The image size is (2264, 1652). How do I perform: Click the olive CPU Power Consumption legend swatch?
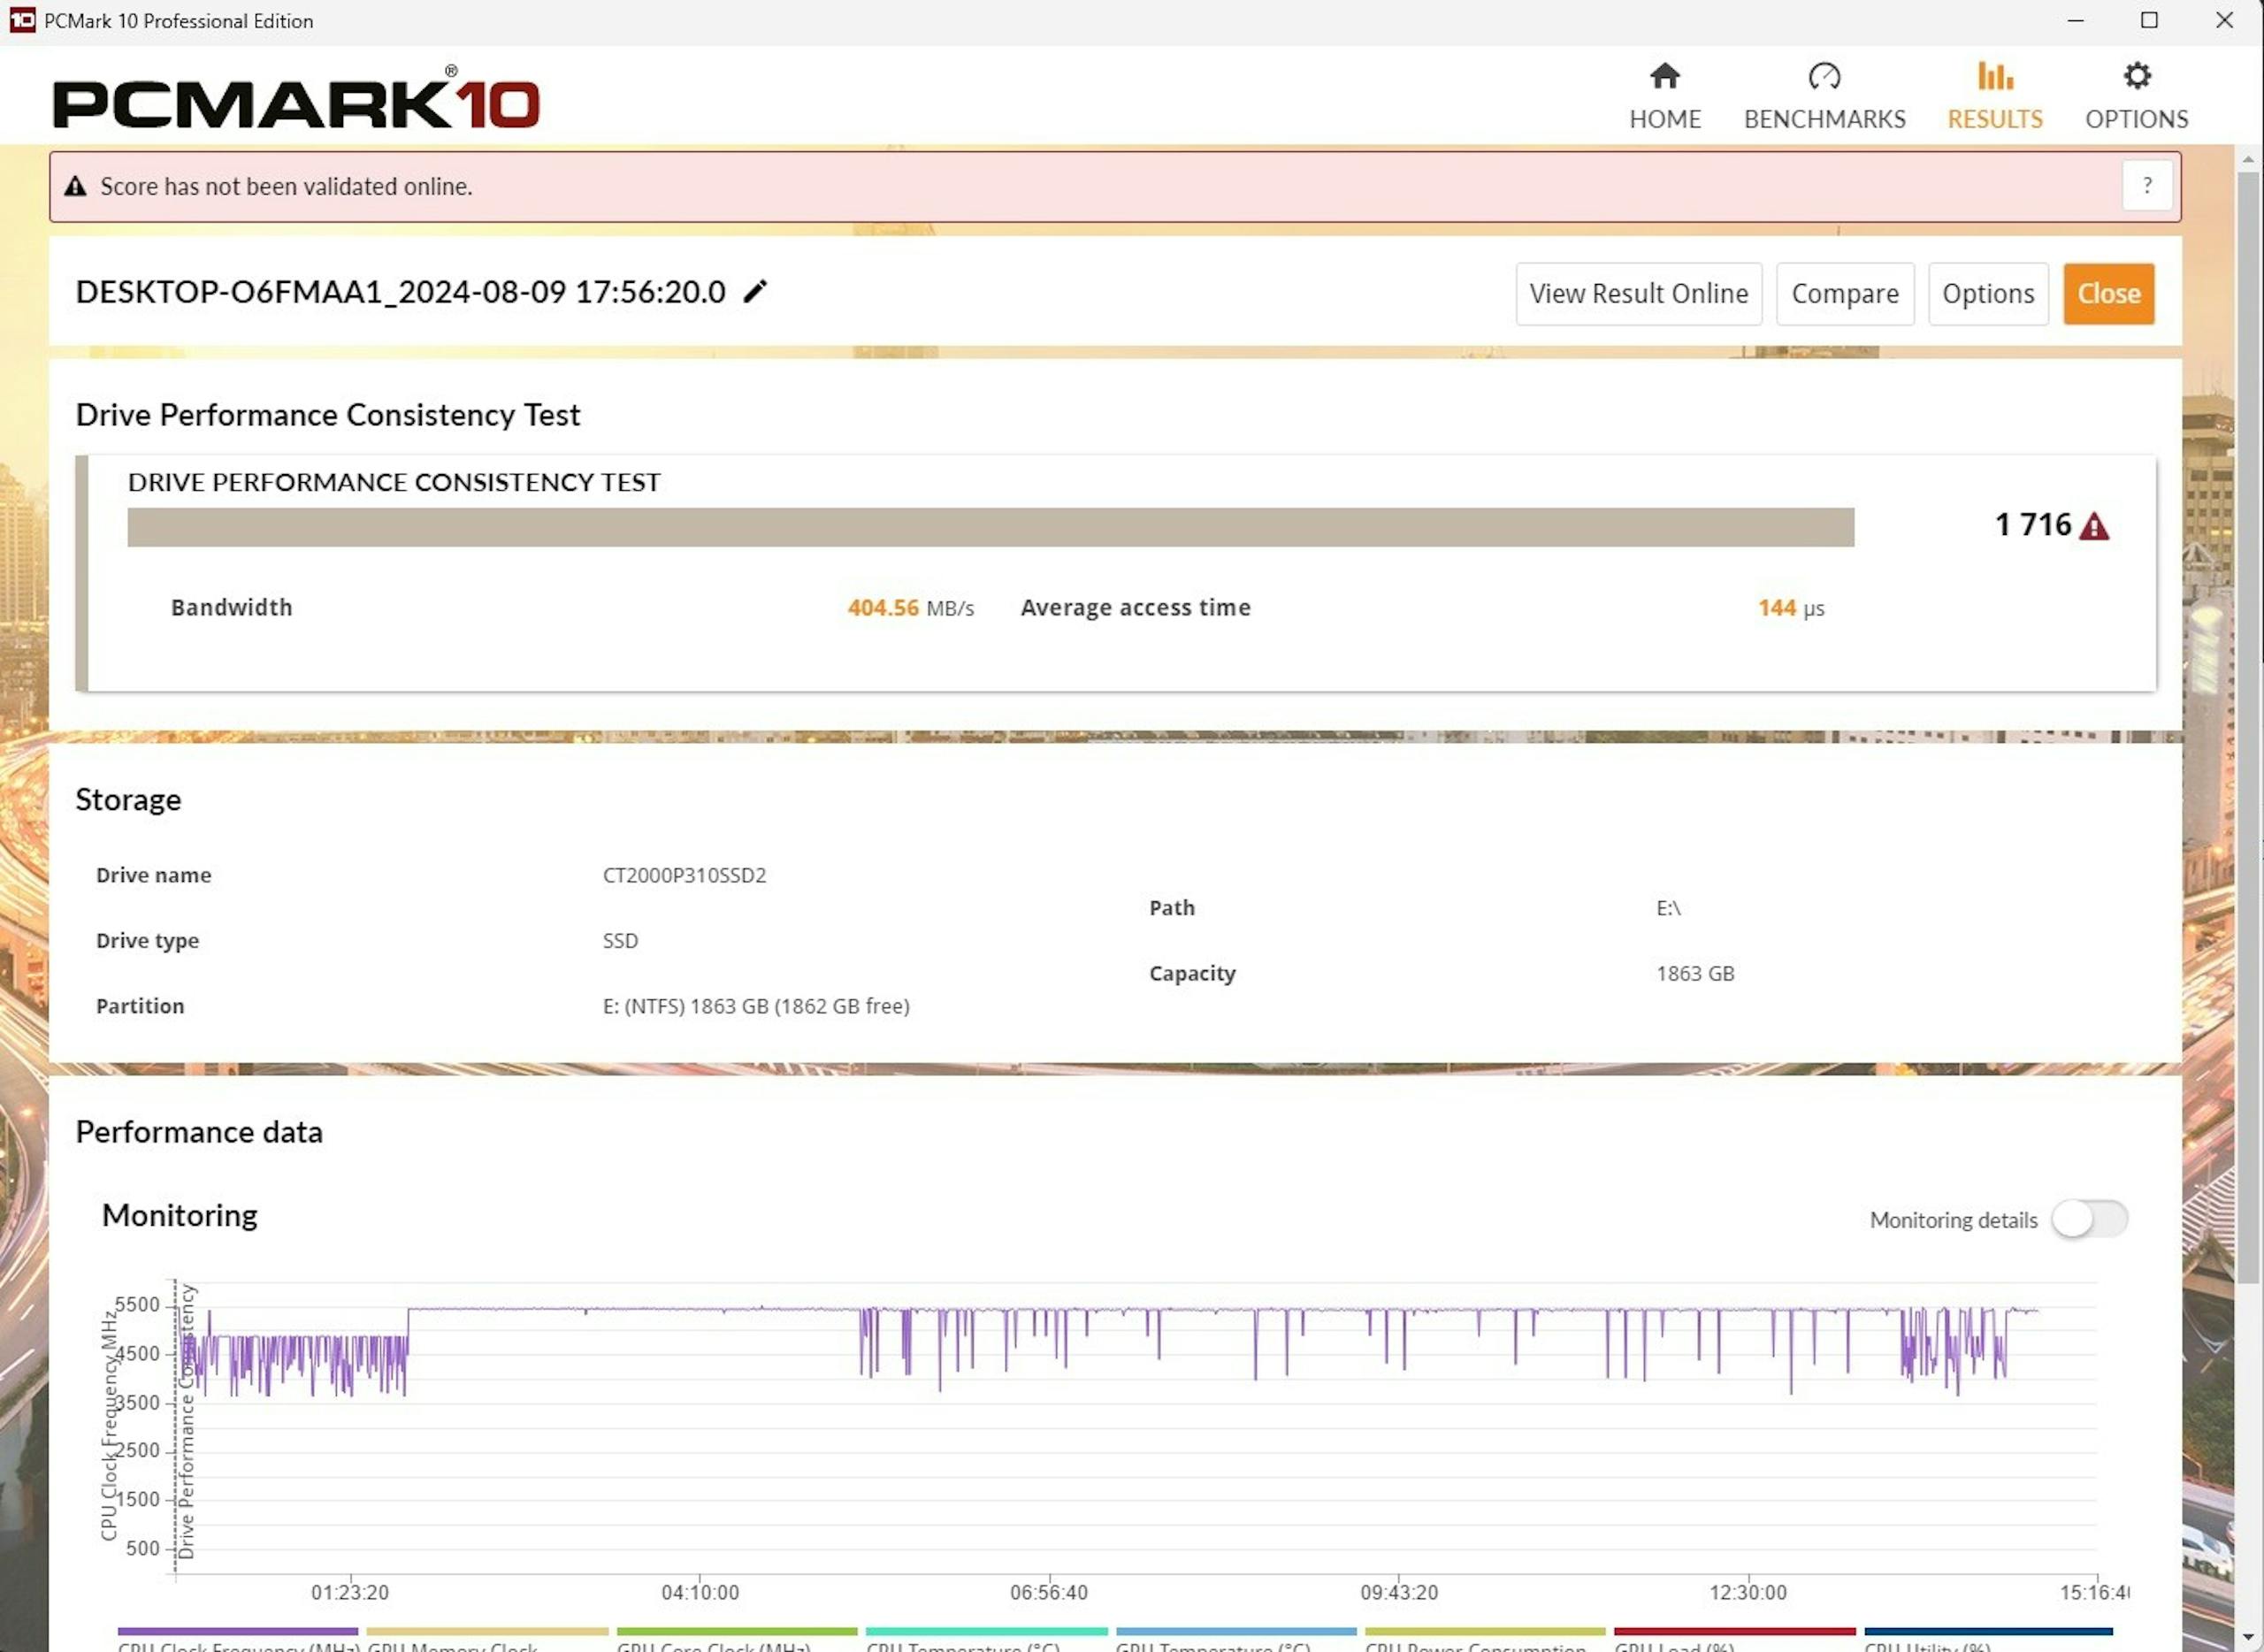[1485, 1631]
